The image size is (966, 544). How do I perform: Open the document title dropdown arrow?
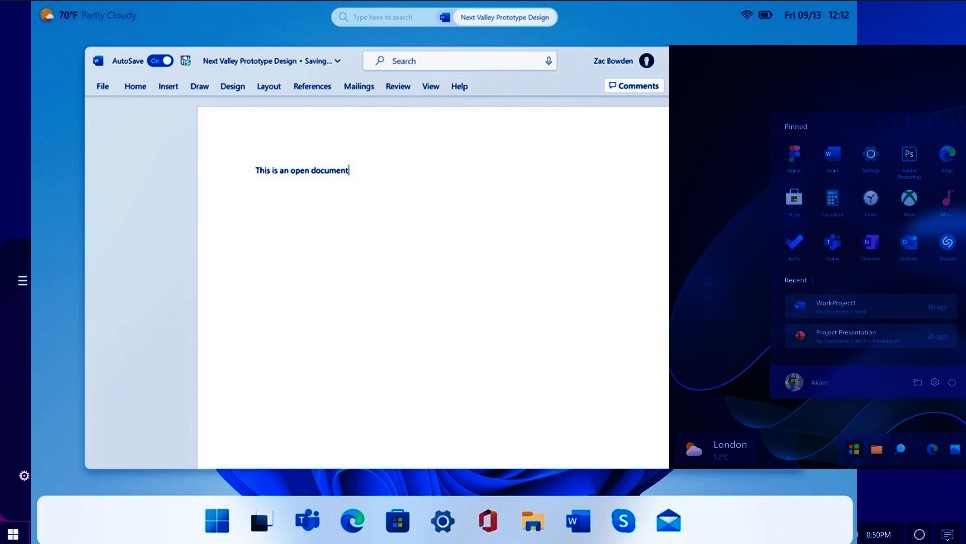pos(338,61)
